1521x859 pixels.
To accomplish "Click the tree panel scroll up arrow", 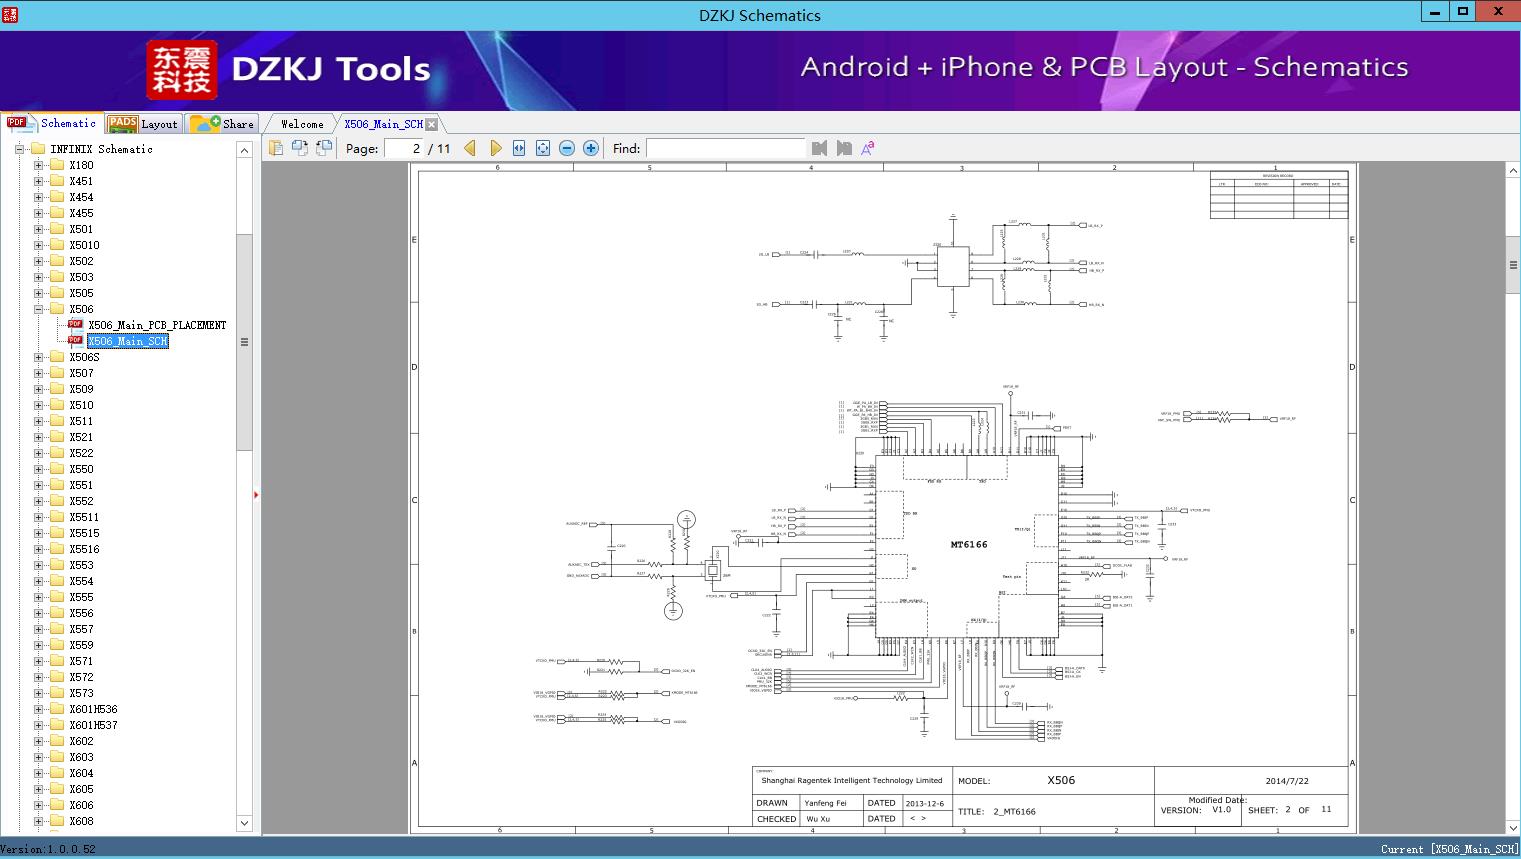I will click(244, 150).
